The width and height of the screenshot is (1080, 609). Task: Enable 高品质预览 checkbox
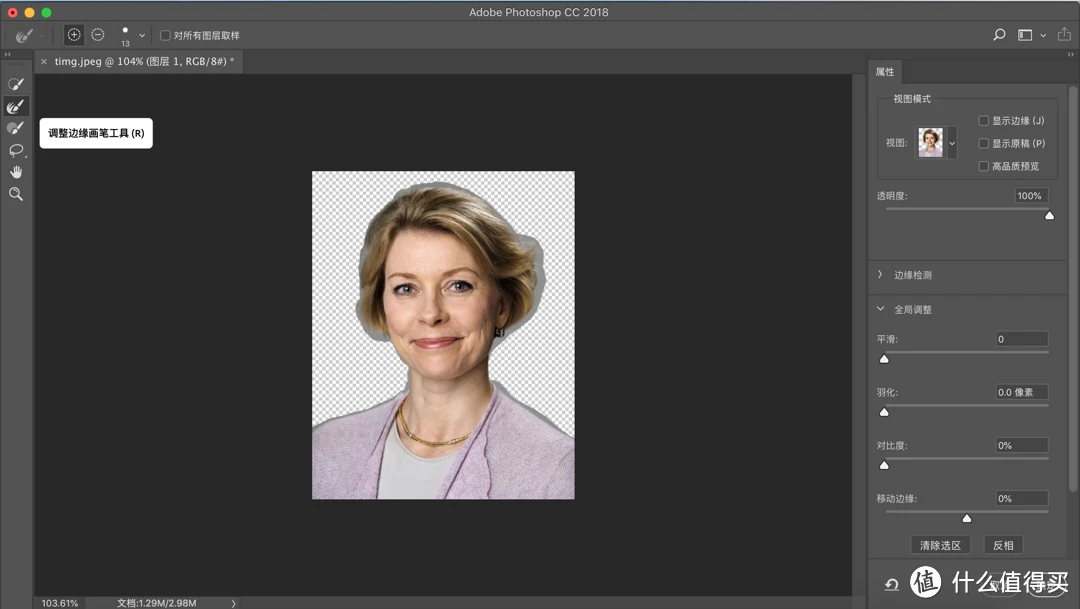click(x=984, y=166)
